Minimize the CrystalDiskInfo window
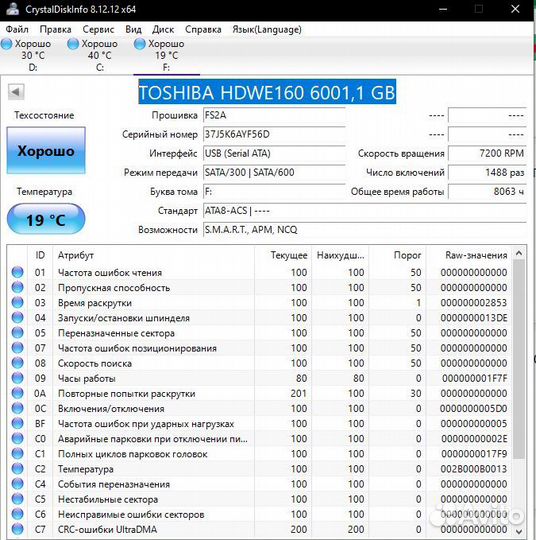The width and height of the screenshot is (536, 540). 443,9
